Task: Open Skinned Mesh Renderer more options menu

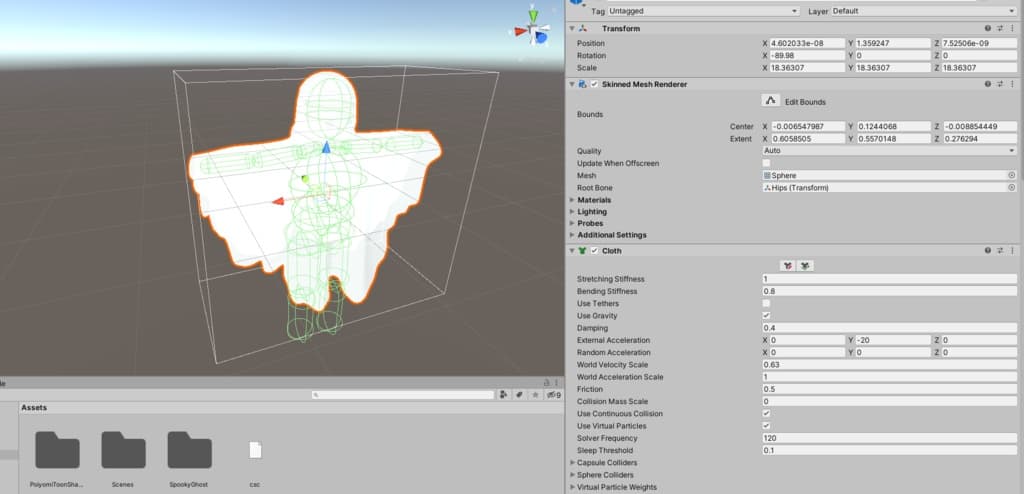Action: tap(1012, 84)
